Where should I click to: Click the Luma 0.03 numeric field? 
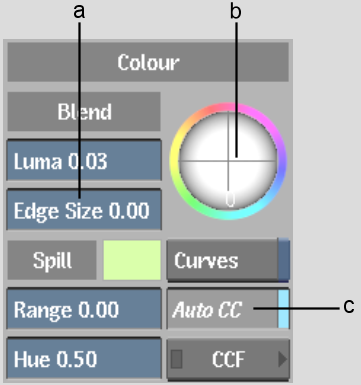pyautogui.click(x=84, y=161)
